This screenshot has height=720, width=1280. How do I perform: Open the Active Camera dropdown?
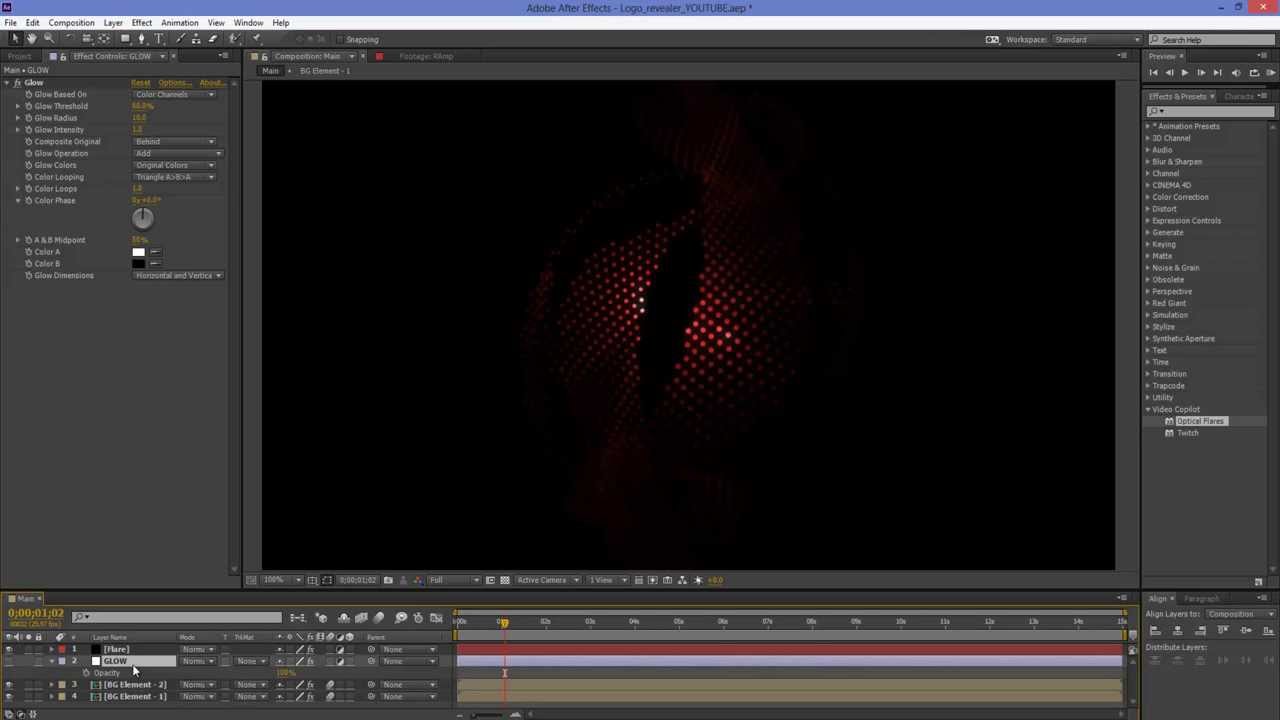[546, 580]
